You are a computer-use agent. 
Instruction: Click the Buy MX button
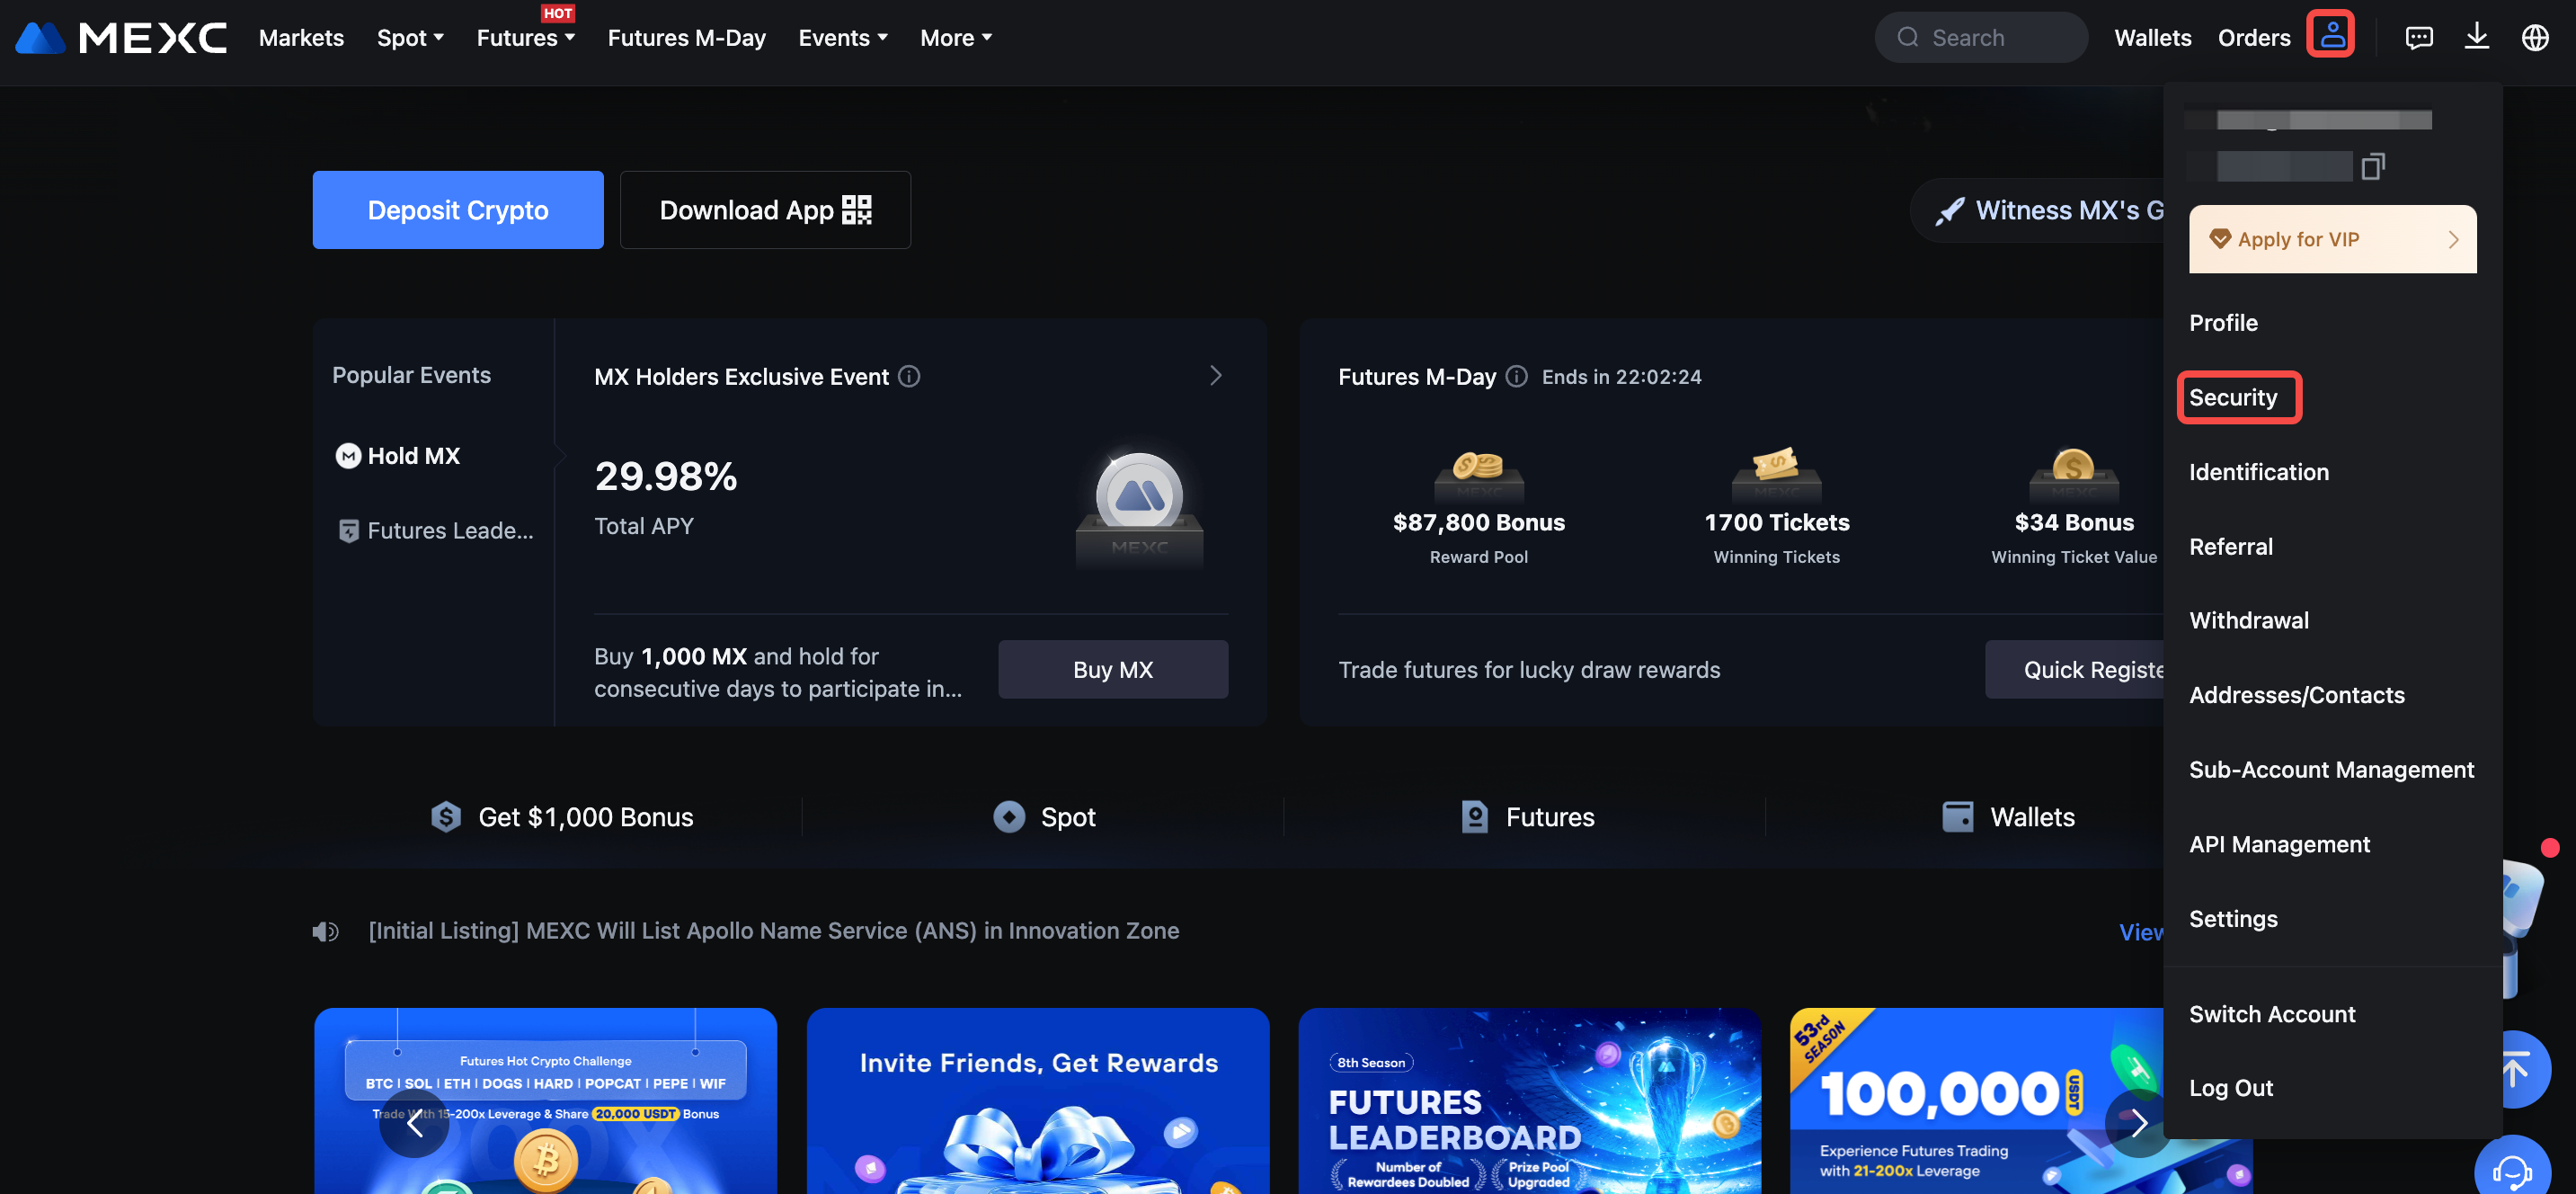[x=1112, y=670]
